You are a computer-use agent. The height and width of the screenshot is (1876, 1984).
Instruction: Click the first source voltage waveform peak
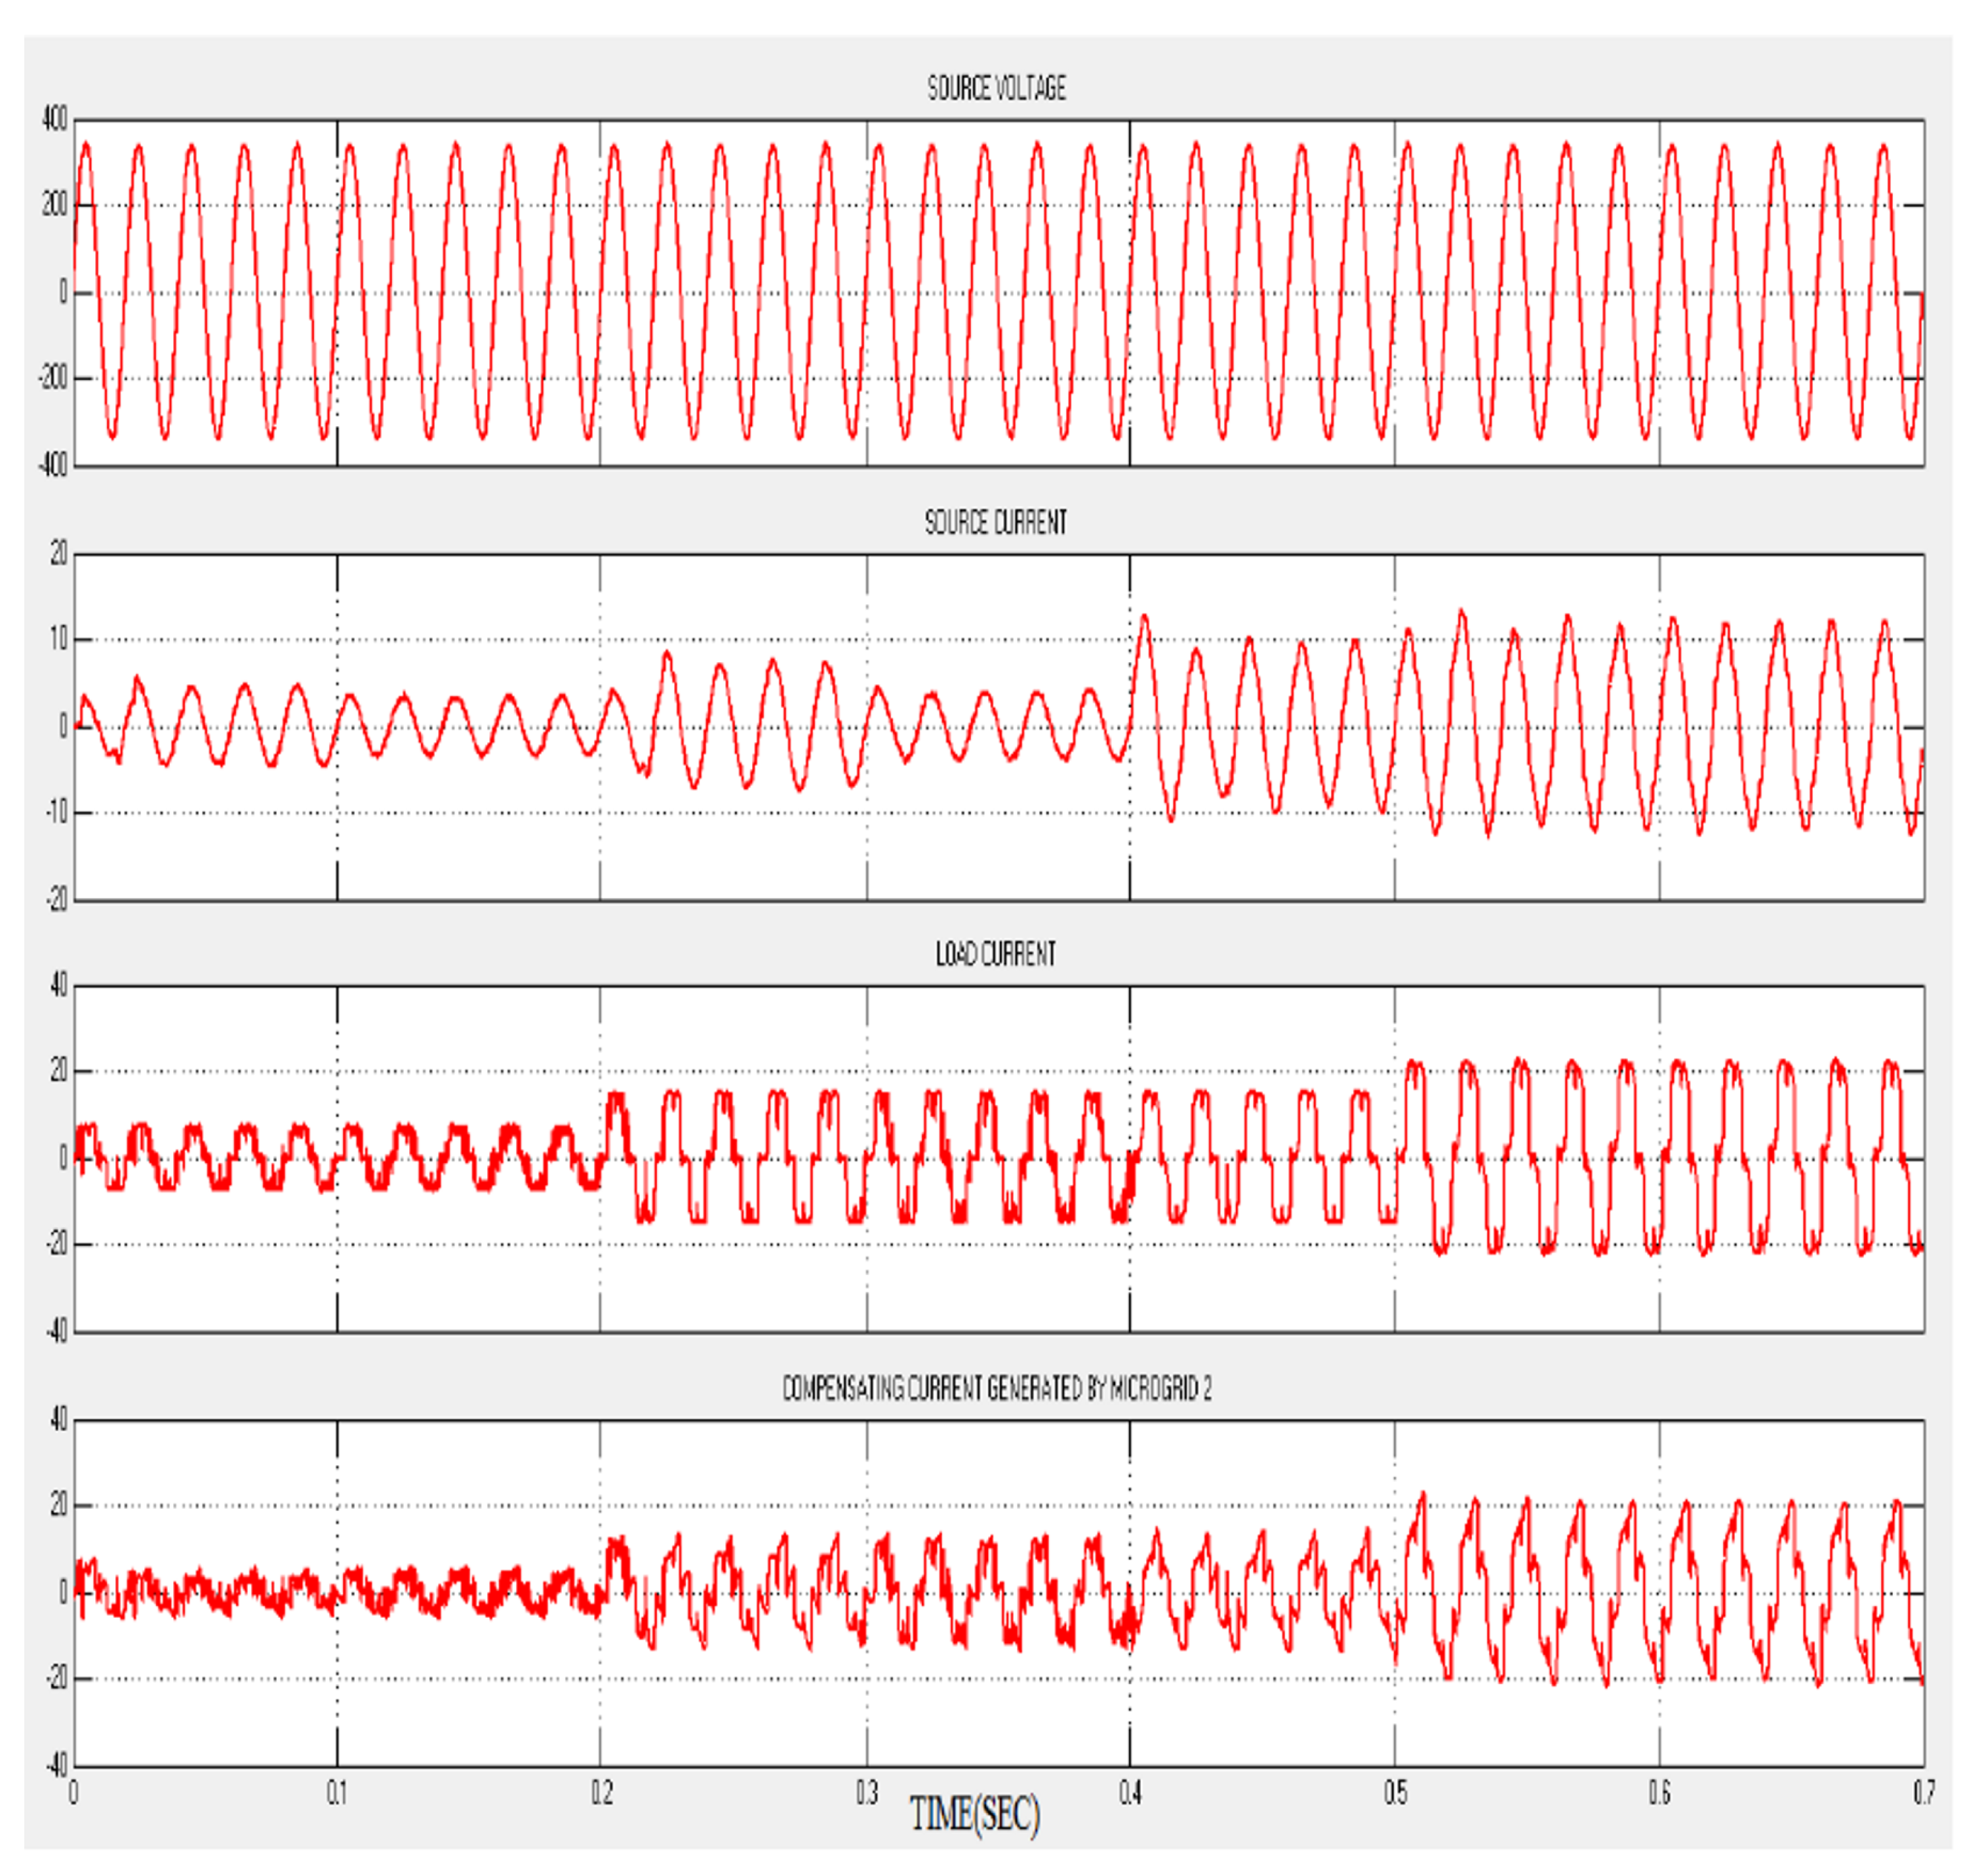pyautogui.click(x=86, y=146)
